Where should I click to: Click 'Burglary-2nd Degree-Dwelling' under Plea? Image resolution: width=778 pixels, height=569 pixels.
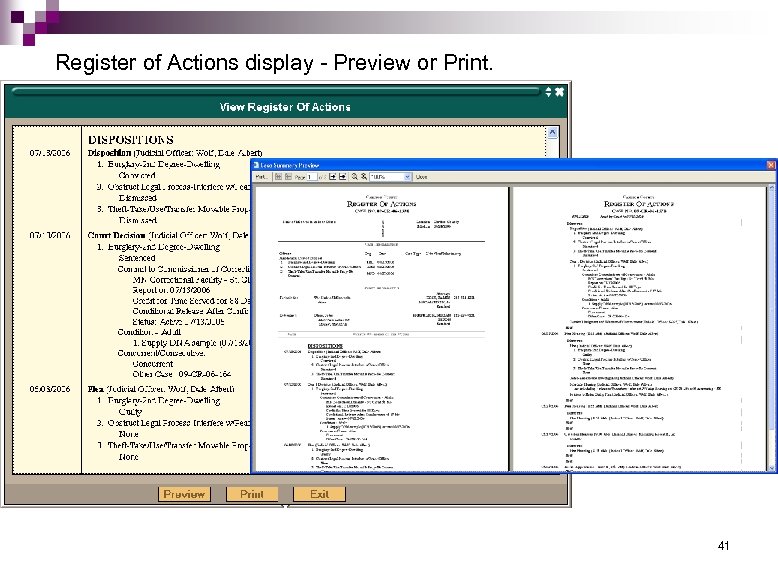click(x=158, y=400)
